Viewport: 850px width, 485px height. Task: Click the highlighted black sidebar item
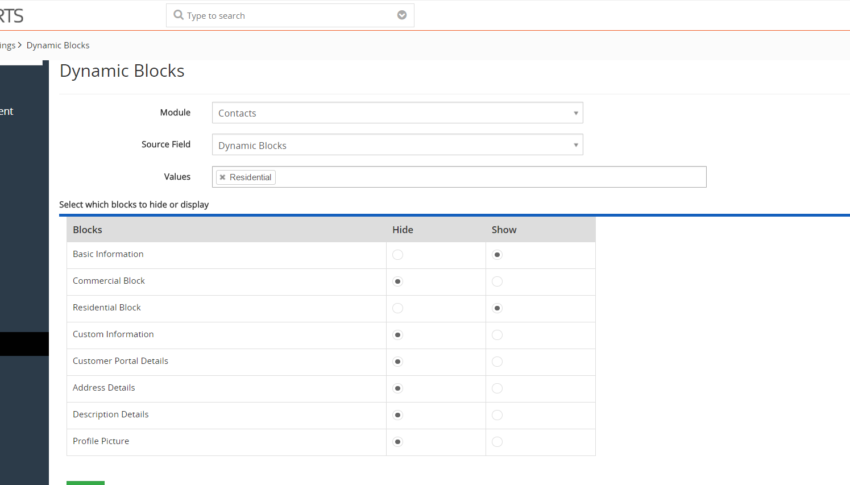coord(24,344)
